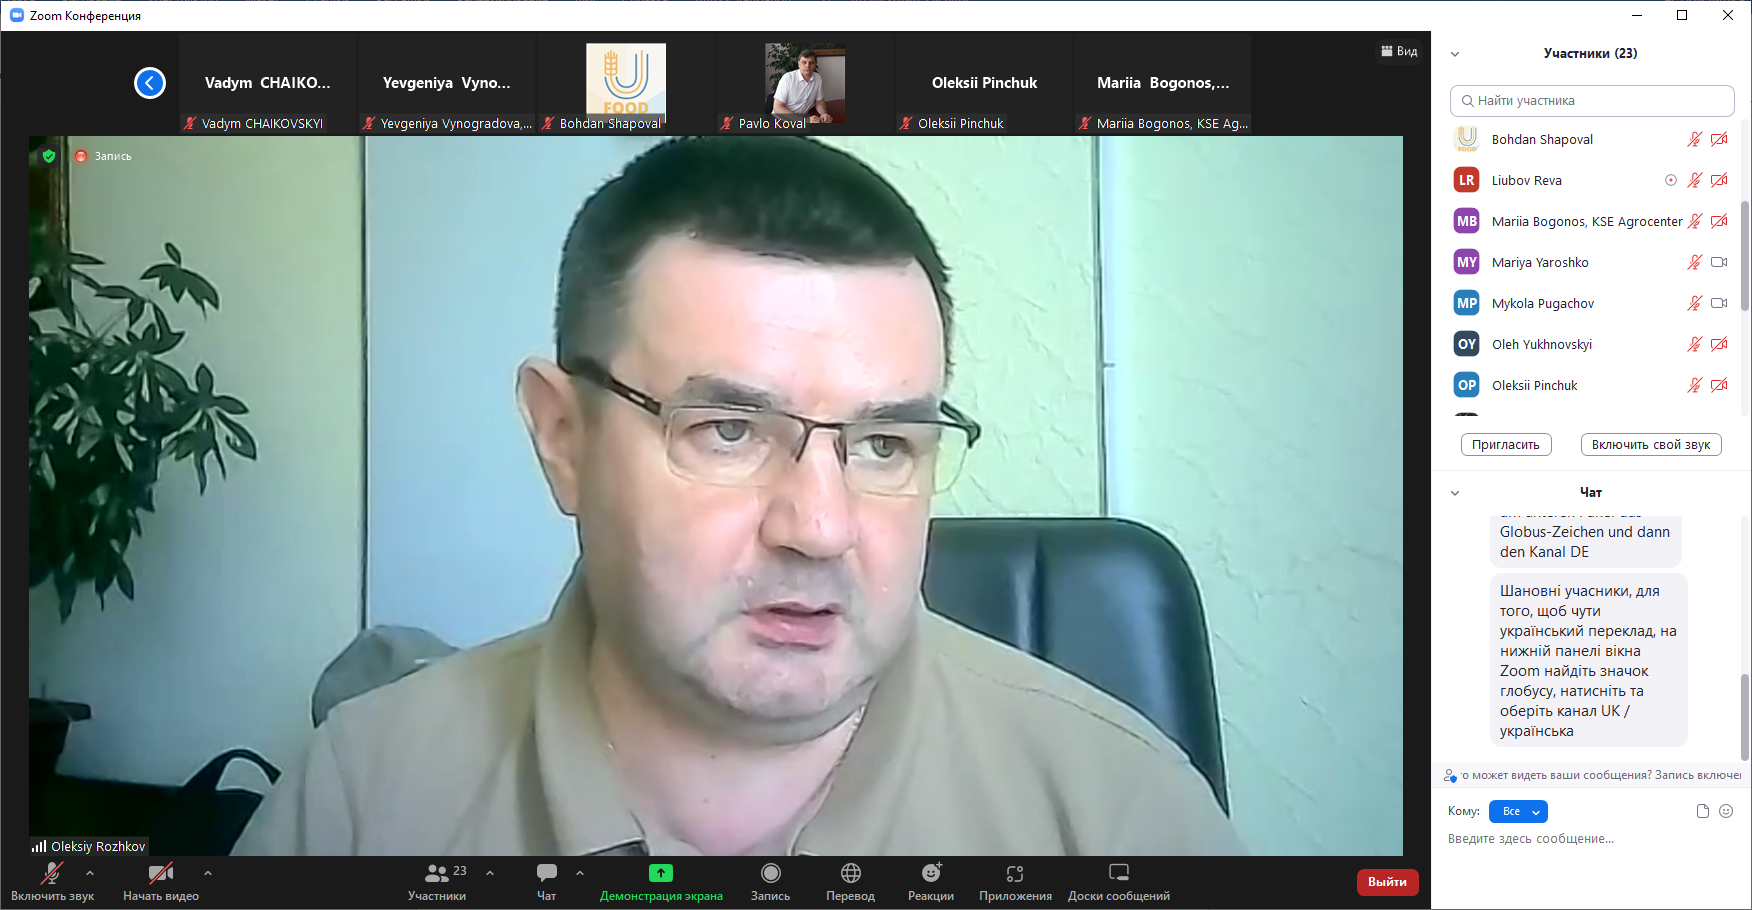Select Mariia Bogonos video tile
Image resolution: width=1752 pixels, height=910 pixels.
[x=1163, y=83]
